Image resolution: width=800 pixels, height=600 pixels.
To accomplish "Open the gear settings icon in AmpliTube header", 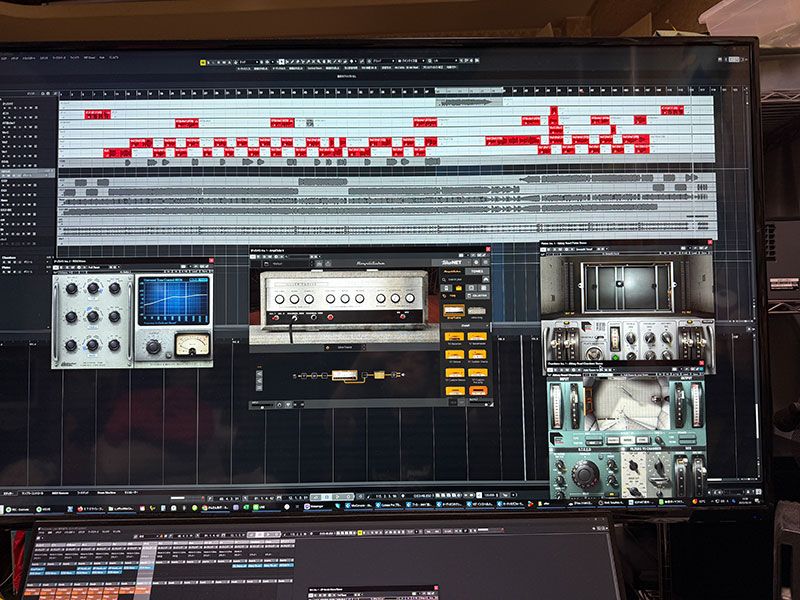I will (x=476, y=262).
